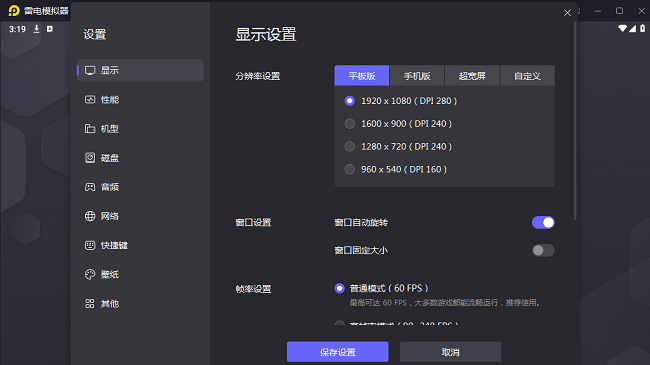Toggle off 窗口自动旋转 switch
Viewport: 650px width, 365px height.
pyautogui.click(x=543, y=223)
